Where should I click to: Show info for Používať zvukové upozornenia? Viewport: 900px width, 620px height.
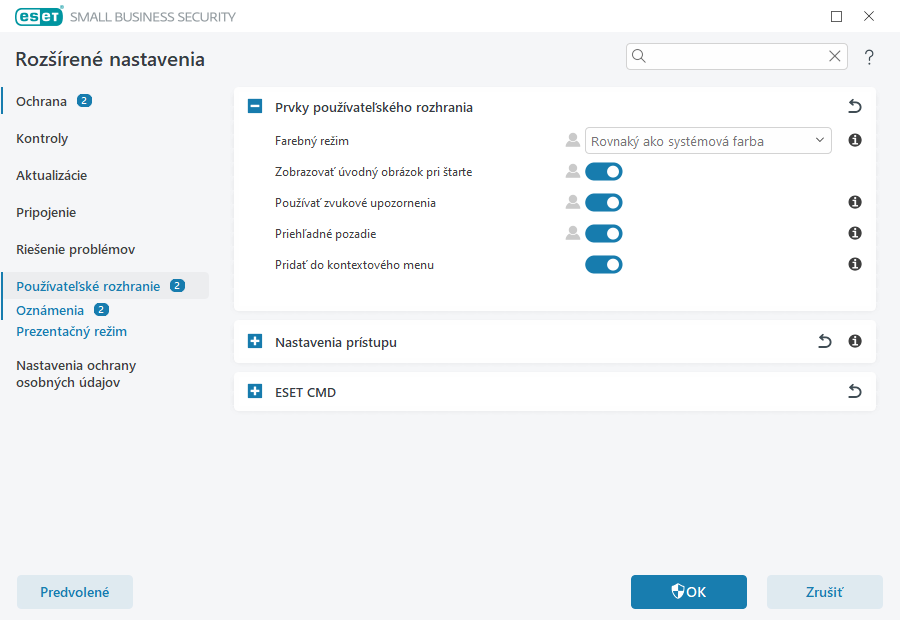[x=855, y=203]
